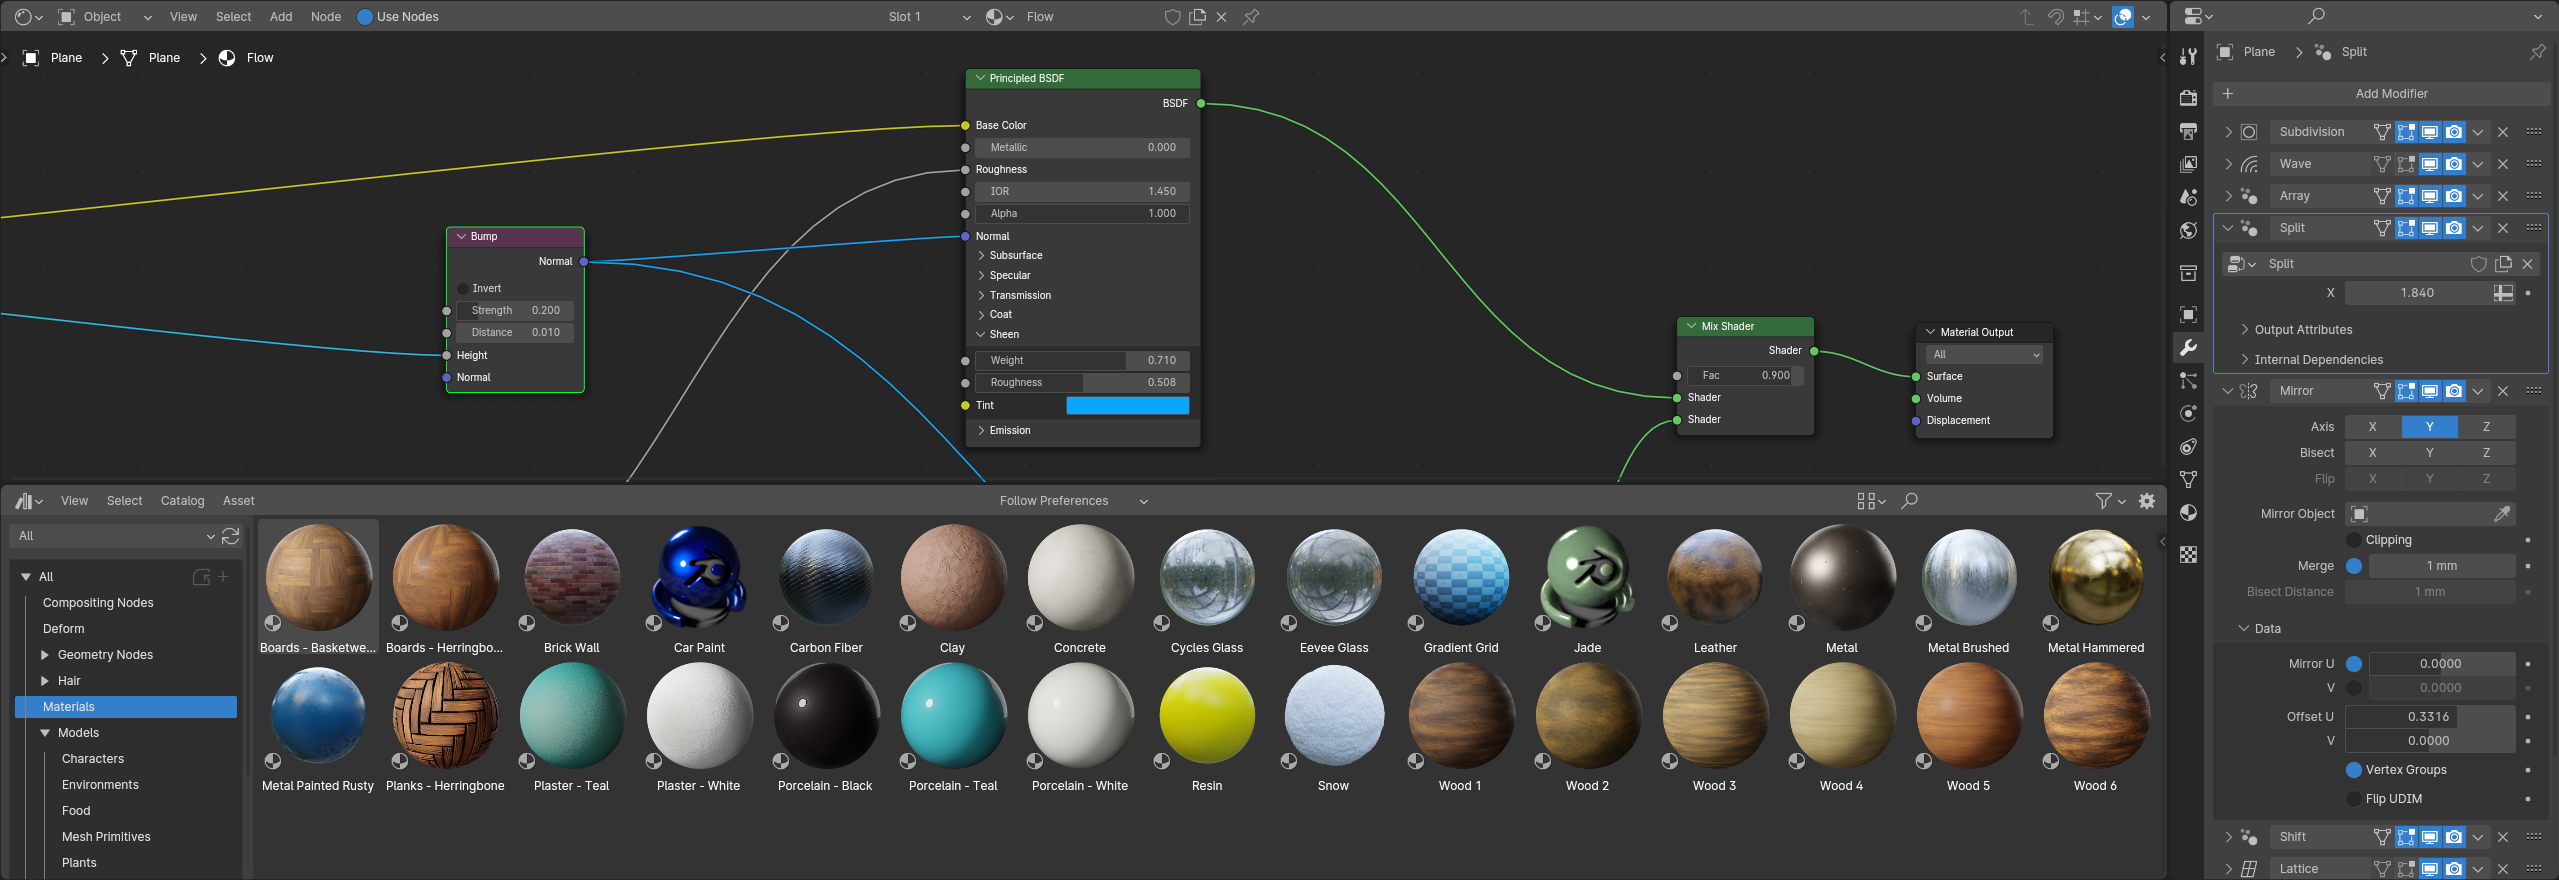Open the Slot 1 material slot dropdown
The height and width of the screenshot is (880, 2559).
coord(929,17)
